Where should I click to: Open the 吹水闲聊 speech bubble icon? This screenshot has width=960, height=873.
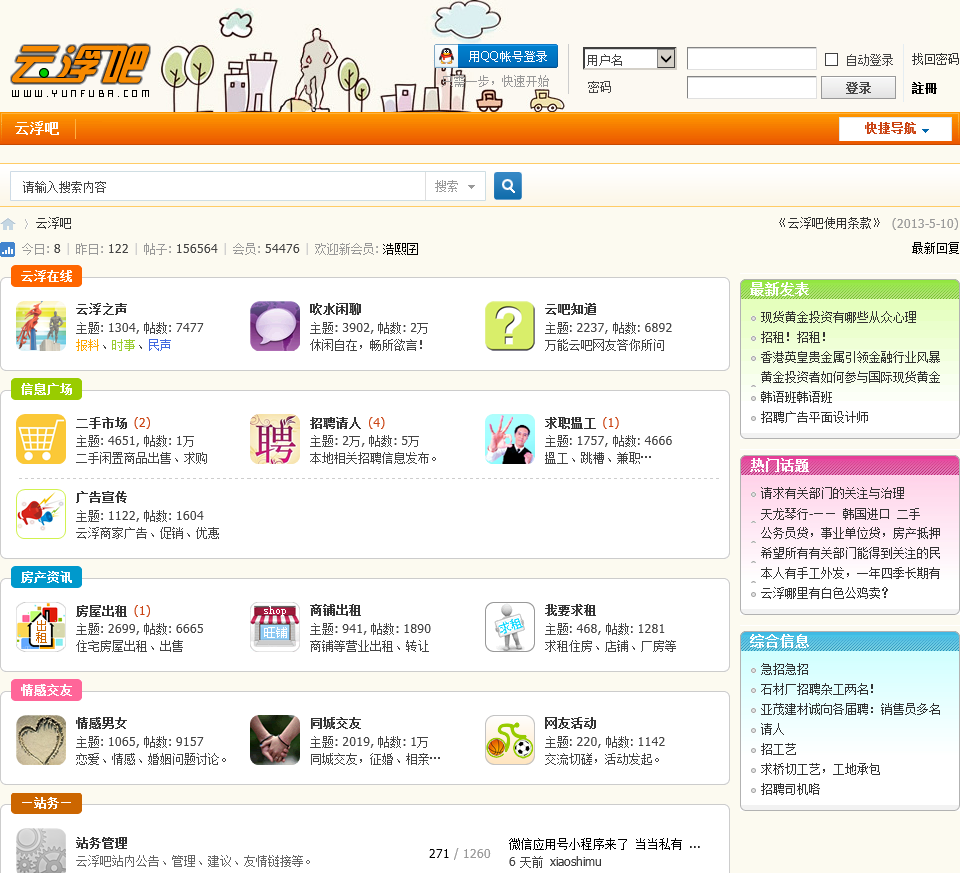(x=275, y=326)
